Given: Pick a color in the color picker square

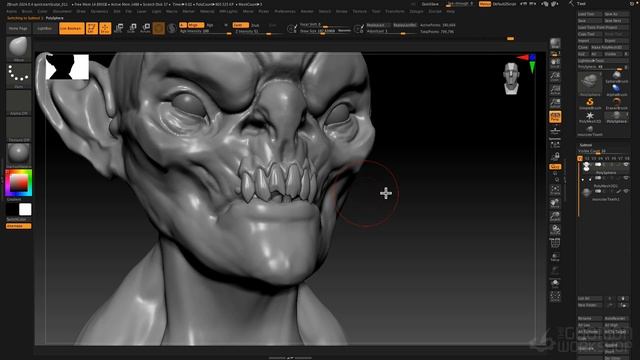Looking at the screenshot, I should 19,182.
